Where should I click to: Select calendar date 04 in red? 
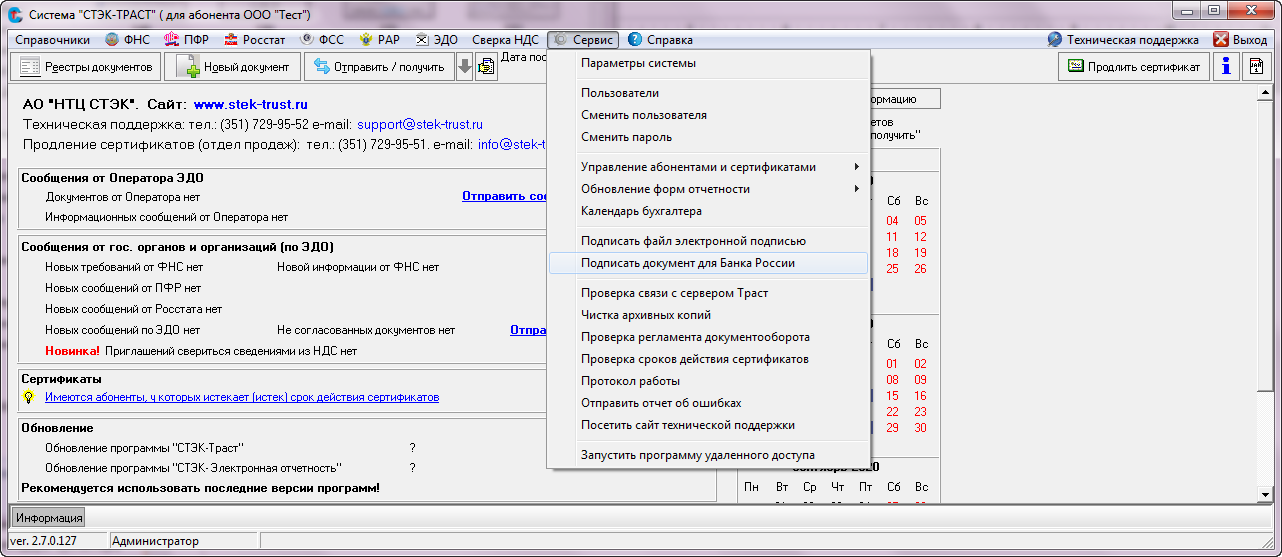point(892,221)
